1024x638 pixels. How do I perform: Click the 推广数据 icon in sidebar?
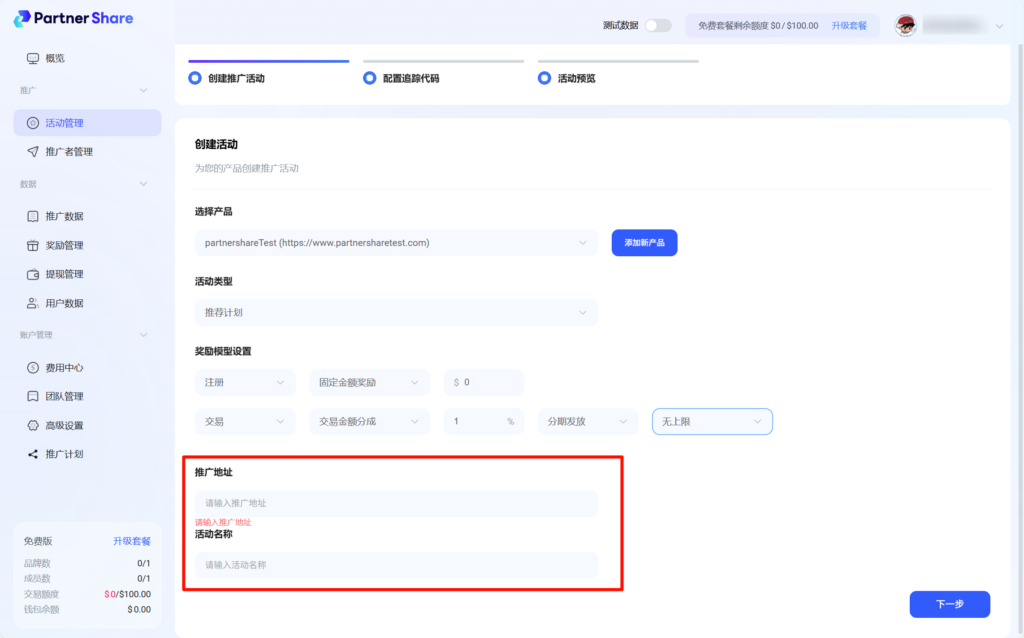click(x=33, y=216)
